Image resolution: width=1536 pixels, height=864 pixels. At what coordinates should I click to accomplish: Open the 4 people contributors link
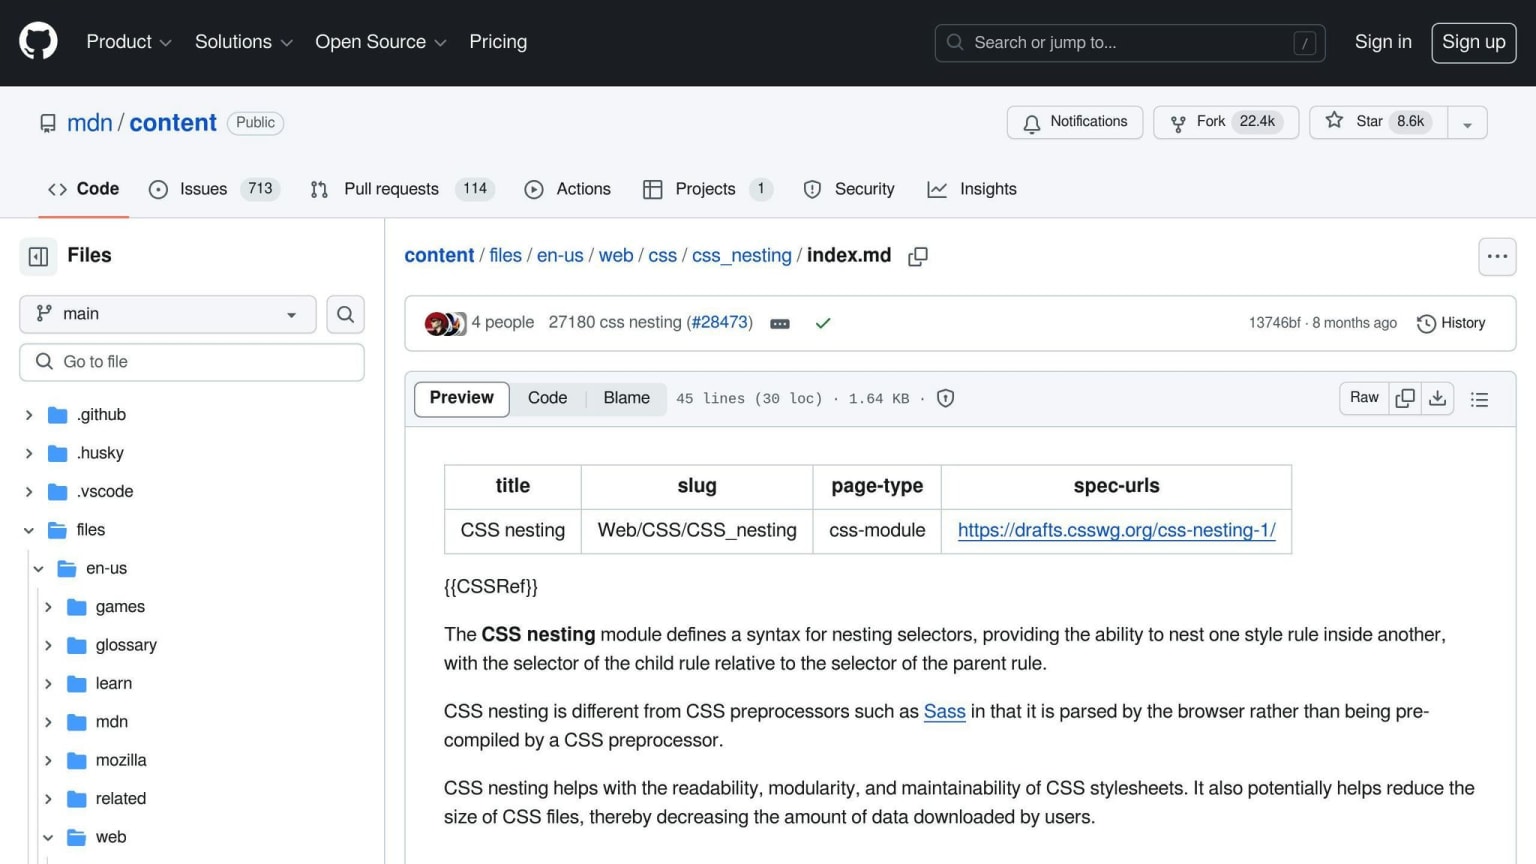[503, 323]
